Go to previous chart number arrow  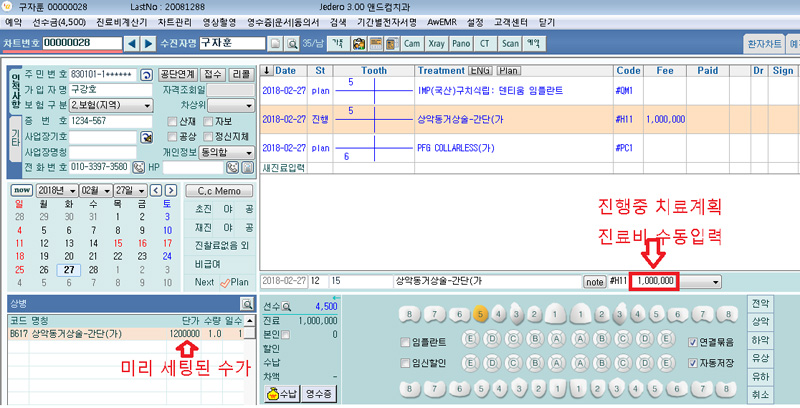(133, 43)
